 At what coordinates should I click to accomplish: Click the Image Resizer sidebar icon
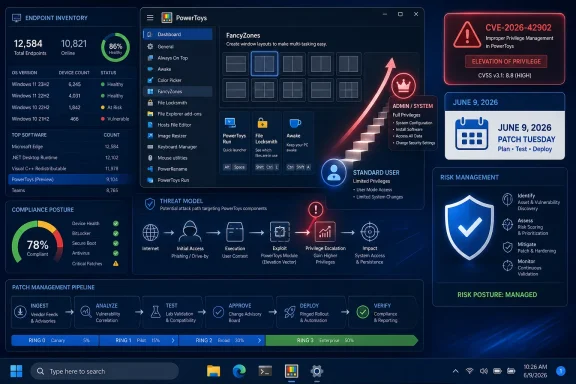tap(150, 136)
